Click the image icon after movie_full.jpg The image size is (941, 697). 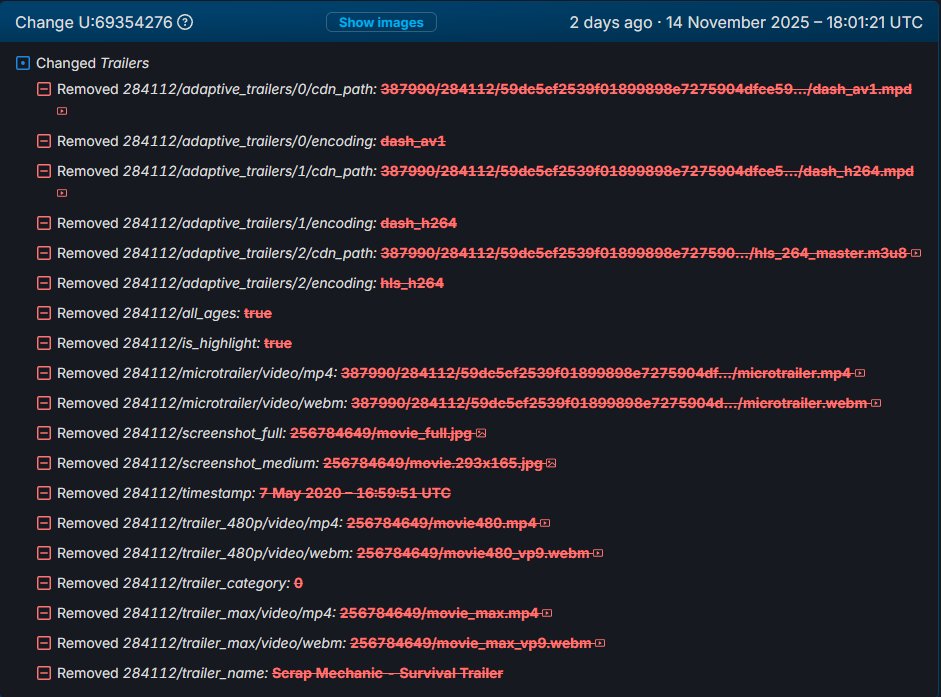click(x=481, y=433)
